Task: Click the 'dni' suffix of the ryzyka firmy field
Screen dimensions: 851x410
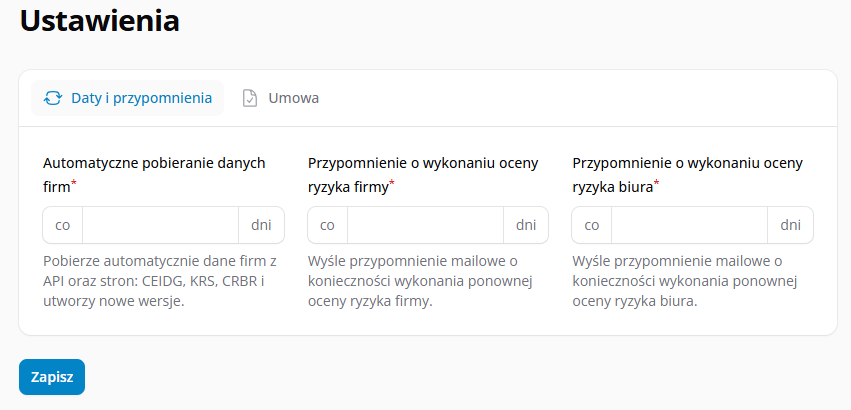Action: 525,225
